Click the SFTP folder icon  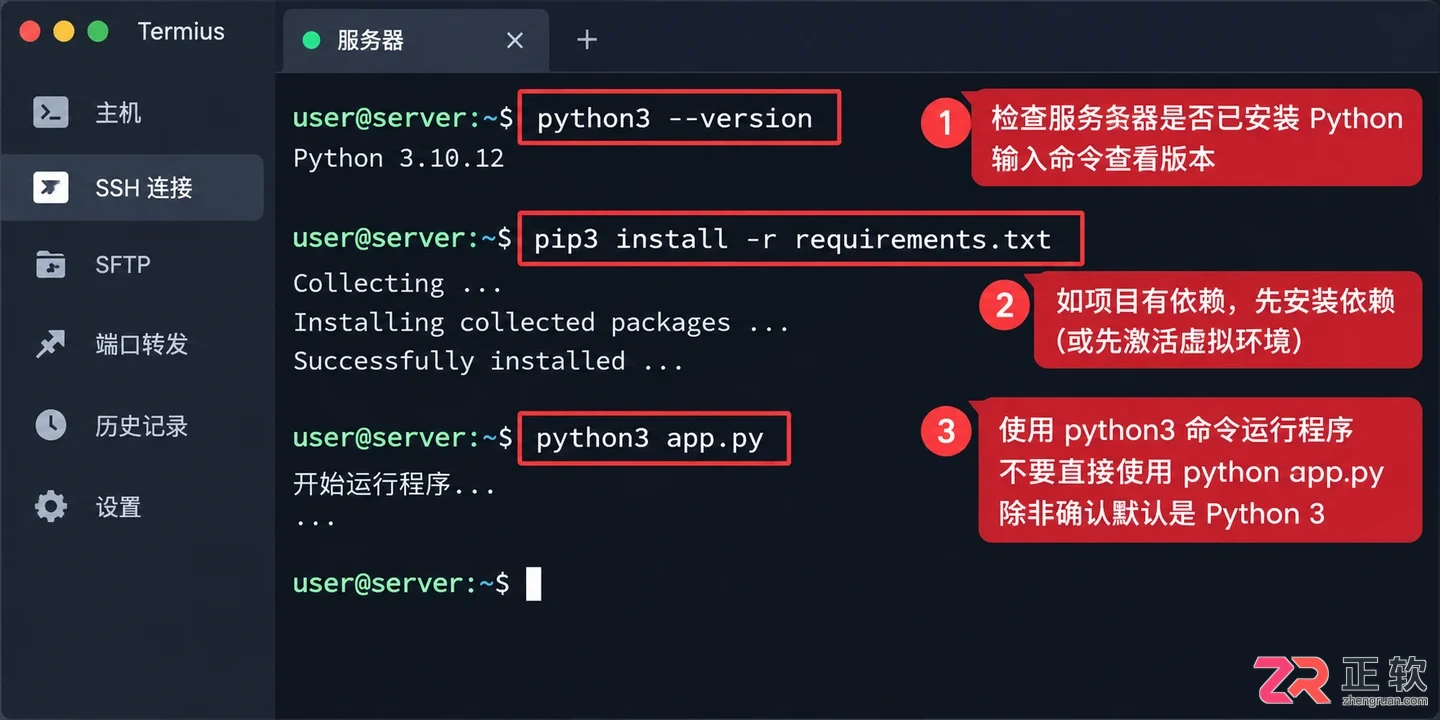click(50, 265)
